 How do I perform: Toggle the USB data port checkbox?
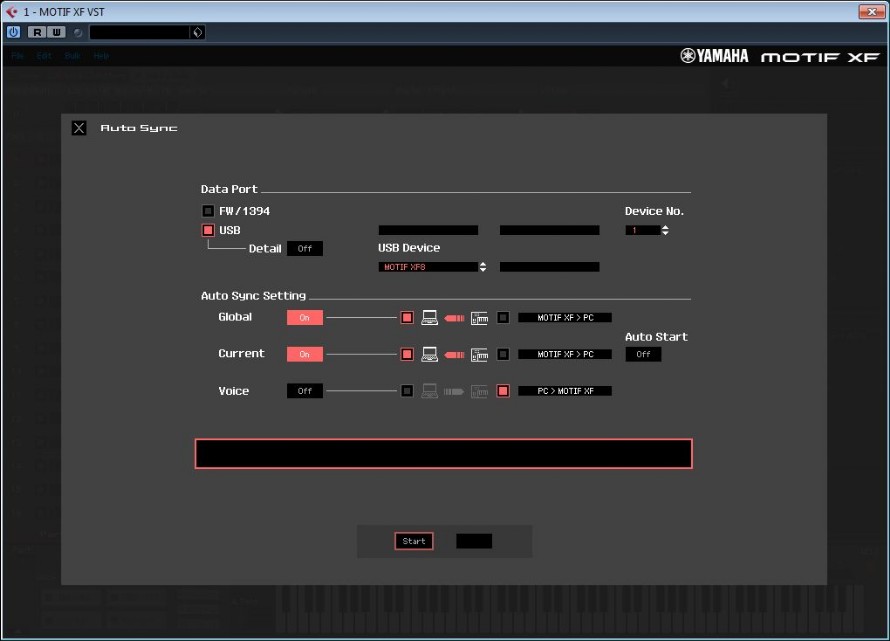pos(208,230)
